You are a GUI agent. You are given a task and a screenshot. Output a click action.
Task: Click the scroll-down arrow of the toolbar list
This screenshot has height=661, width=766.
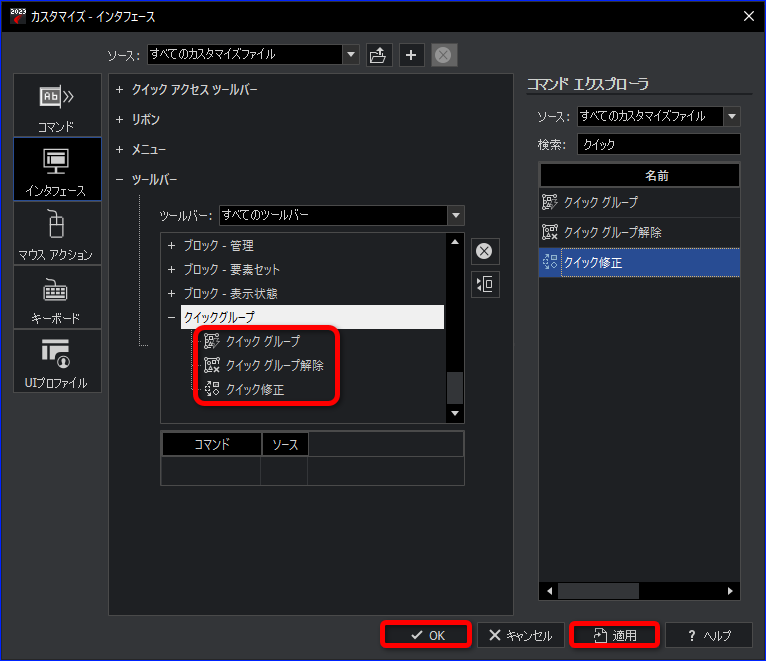click(455, 413)
